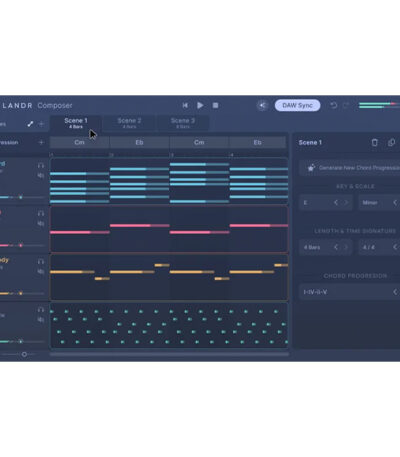
Task: Click the blue chord notes clip in bar 1
Action: 79,188
